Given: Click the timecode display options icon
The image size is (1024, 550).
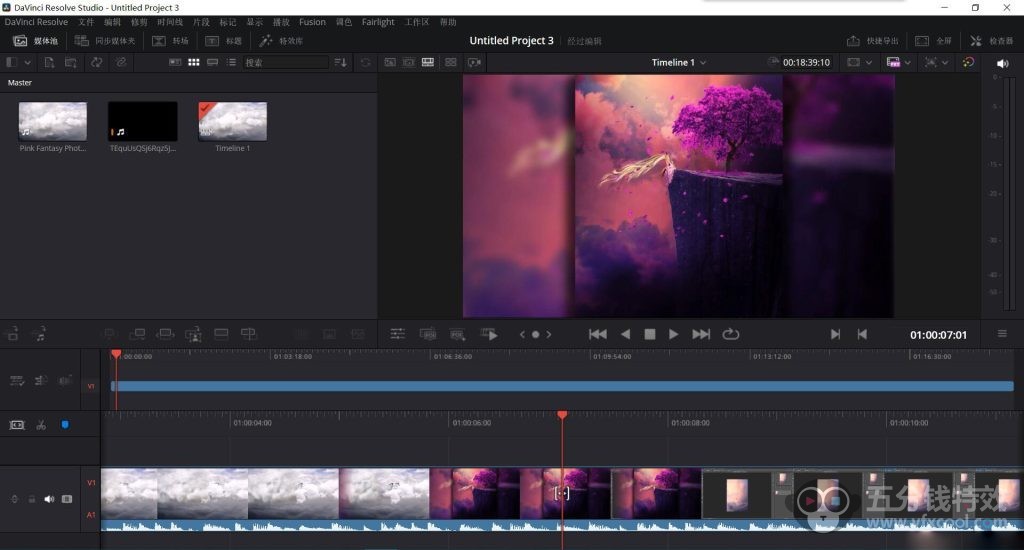Looking at the screenshot, I should pyautogui.click(x=428, y=334).
